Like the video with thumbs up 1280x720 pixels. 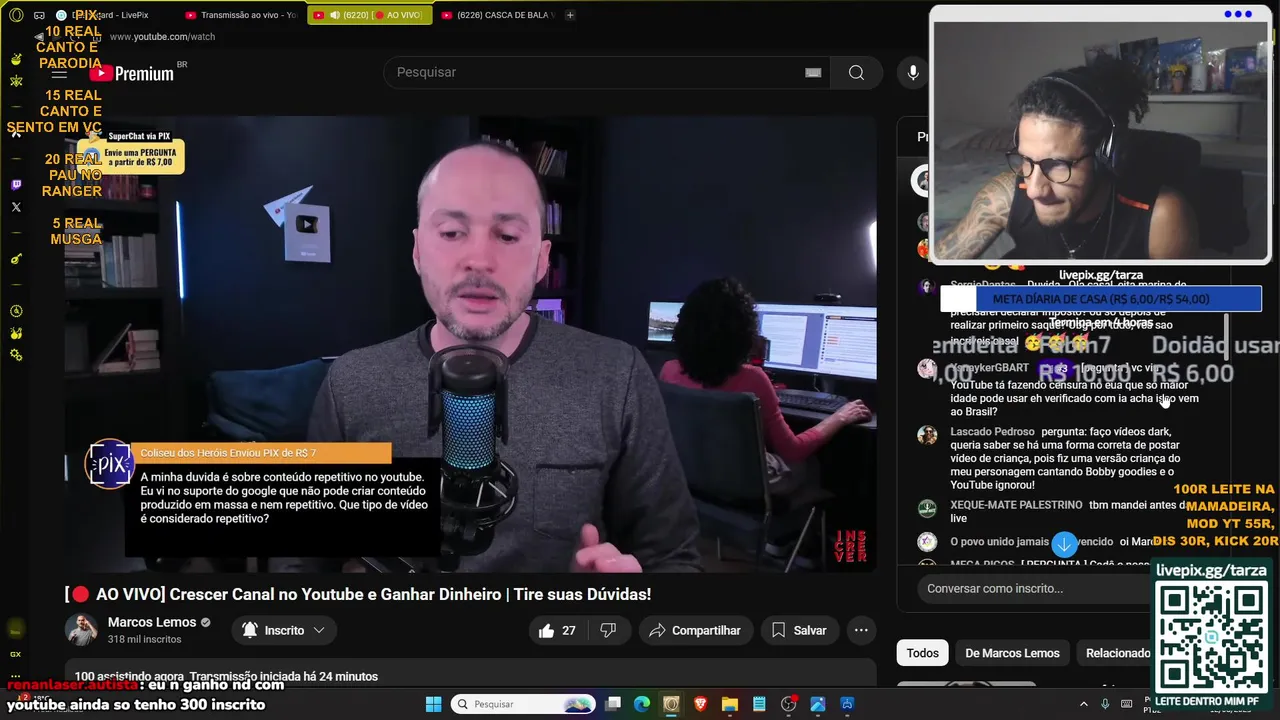coord(557,630)
